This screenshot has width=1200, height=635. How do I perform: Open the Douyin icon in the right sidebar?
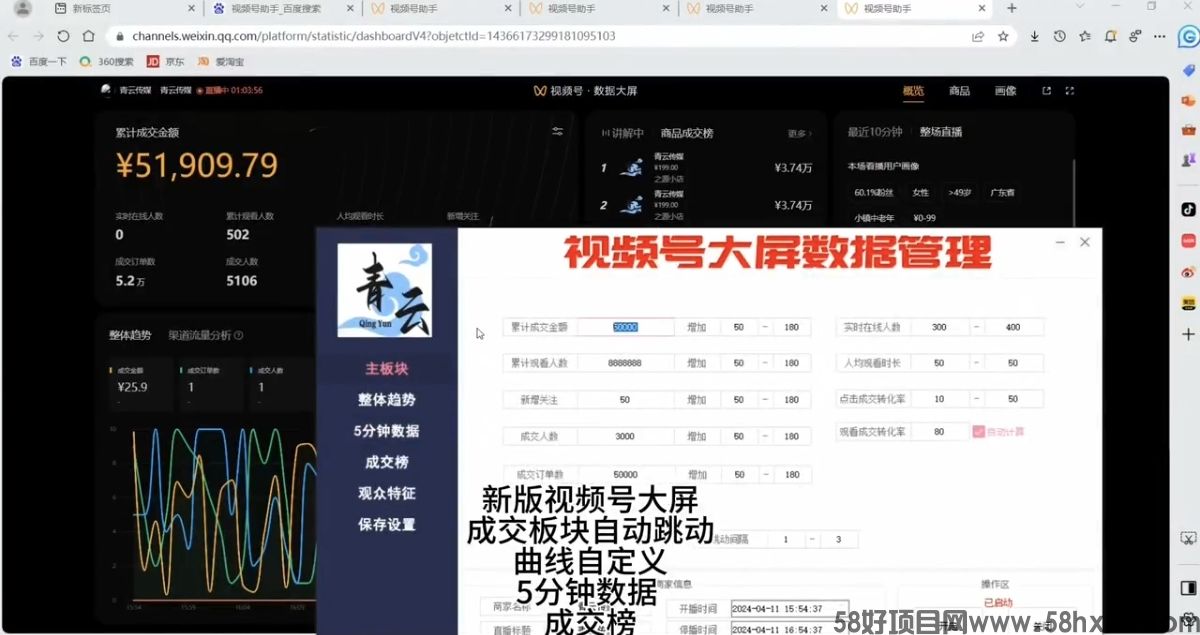coord(1188,210)
